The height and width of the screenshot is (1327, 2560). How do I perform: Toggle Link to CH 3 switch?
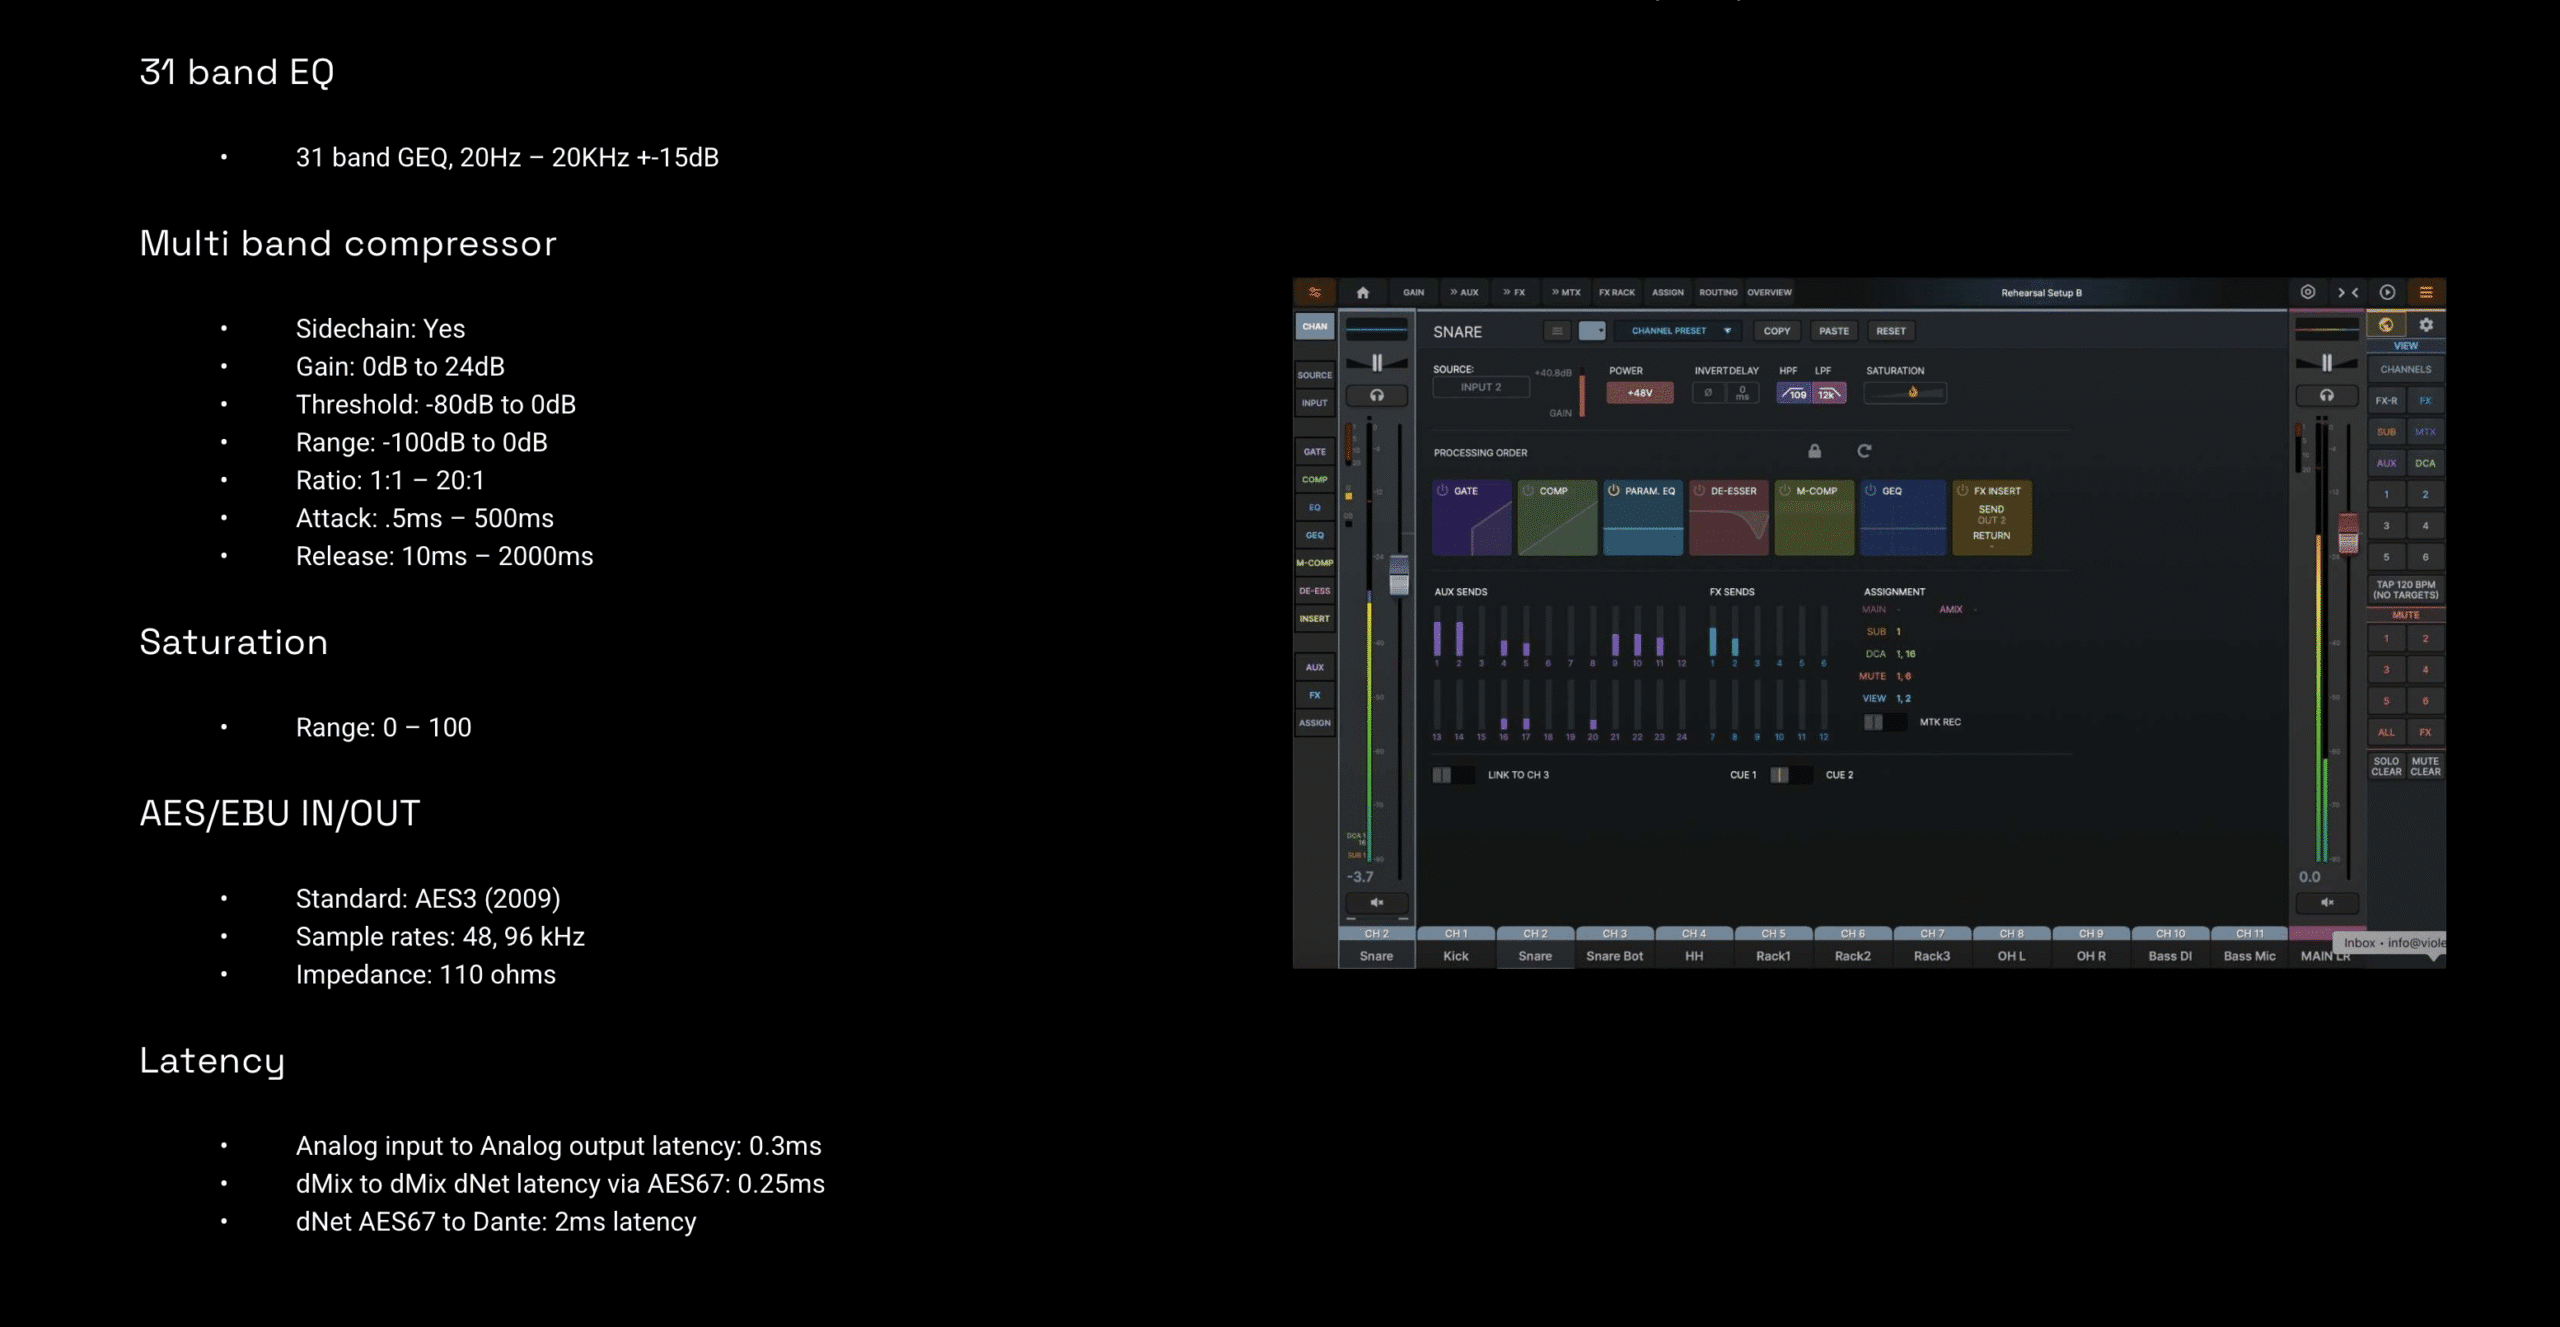click(1451, 775)
